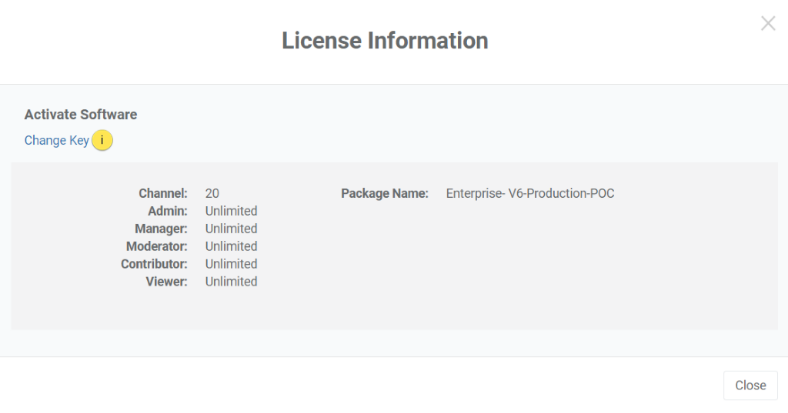This screenshot has height=413, width=788.
Task: Select the Viewer label
Action: click(166, 282)
